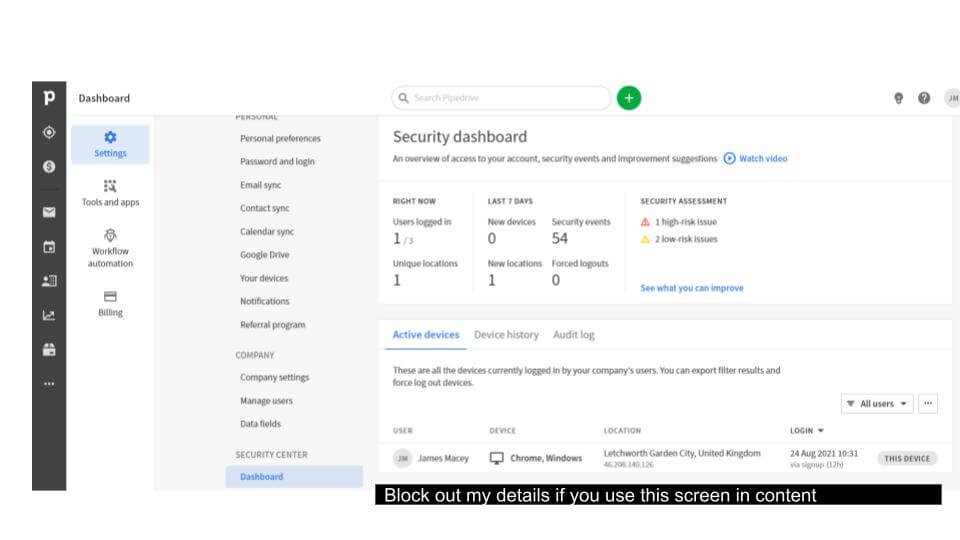Image resolution: width=960 pixels, height=540 pixels.
Task: Open Company settings
Action: 274,377
